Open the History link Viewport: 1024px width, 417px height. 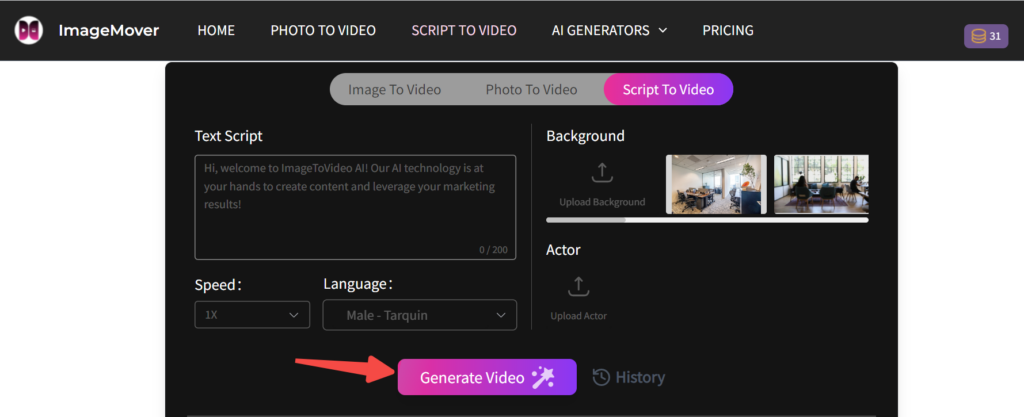click(629, 377)
